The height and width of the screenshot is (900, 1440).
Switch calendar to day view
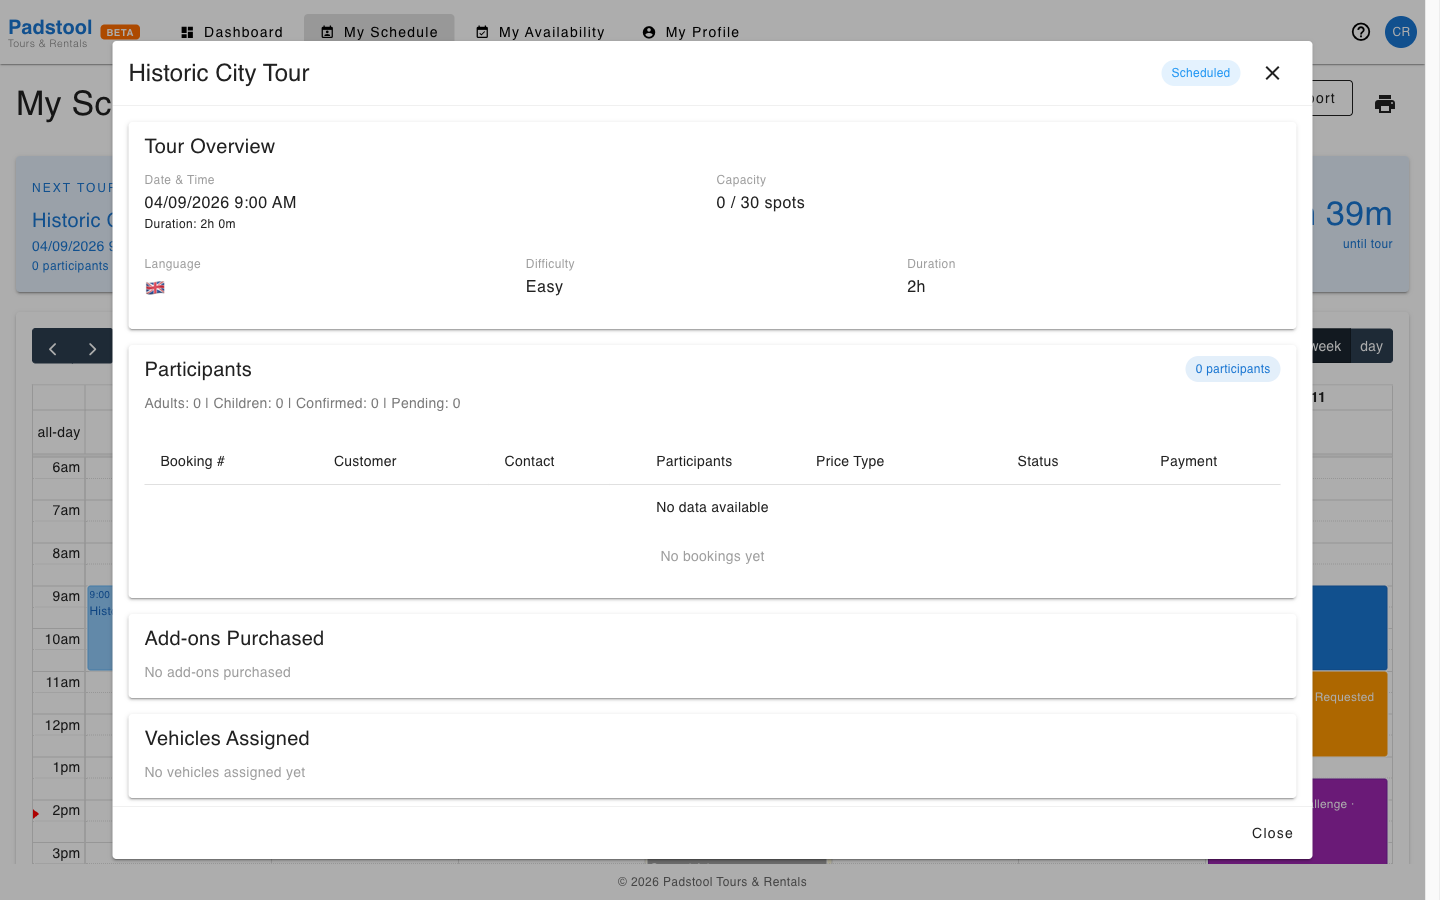(1371, 346)
